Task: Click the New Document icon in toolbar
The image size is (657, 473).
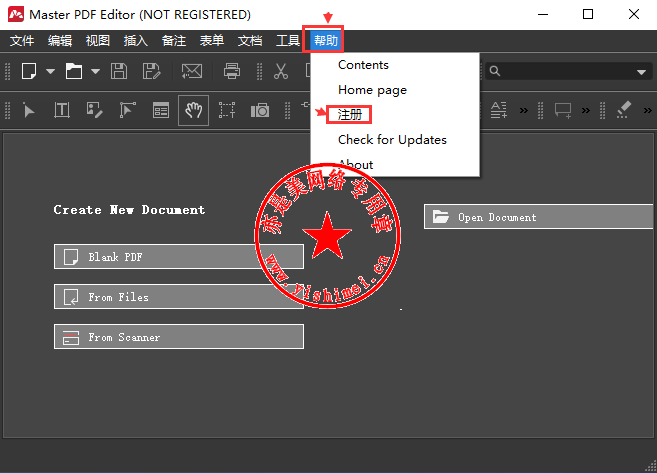Action: coord(29,71)
